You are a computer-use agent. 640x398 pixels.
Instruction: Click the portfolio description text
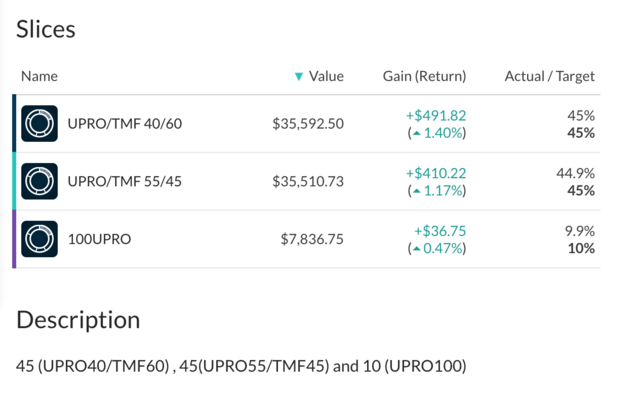[x=241, y=366]
